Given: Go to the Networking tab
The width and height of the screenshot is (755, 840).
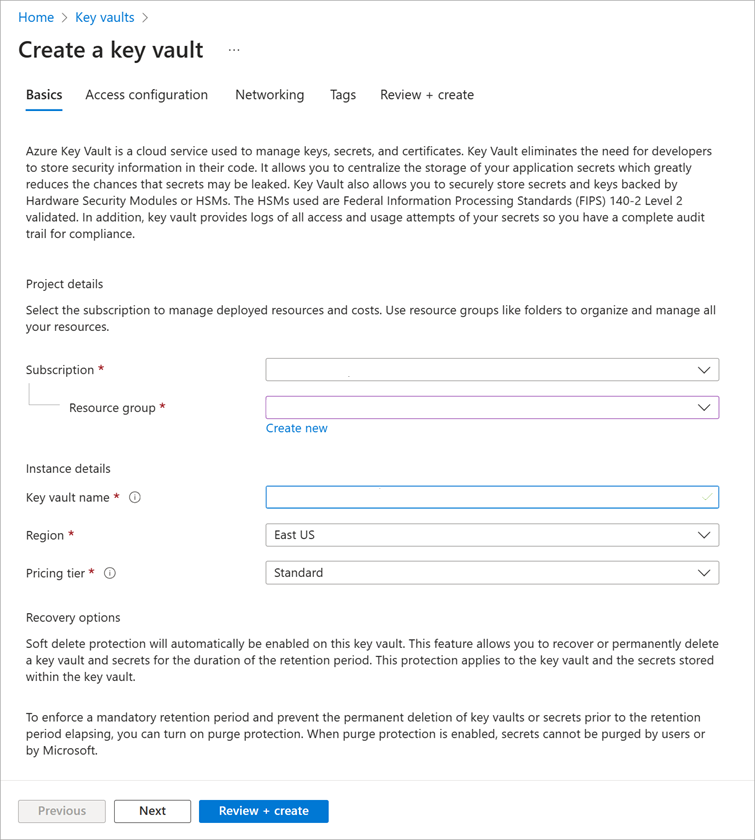Looking at the screenshot, I should pyautogui.click(x=270, y=95).
